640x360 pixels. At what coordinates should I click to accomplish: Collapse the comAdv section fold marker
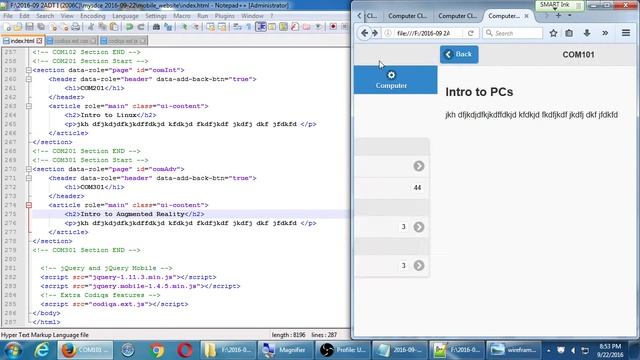click(x=29, y=169)
